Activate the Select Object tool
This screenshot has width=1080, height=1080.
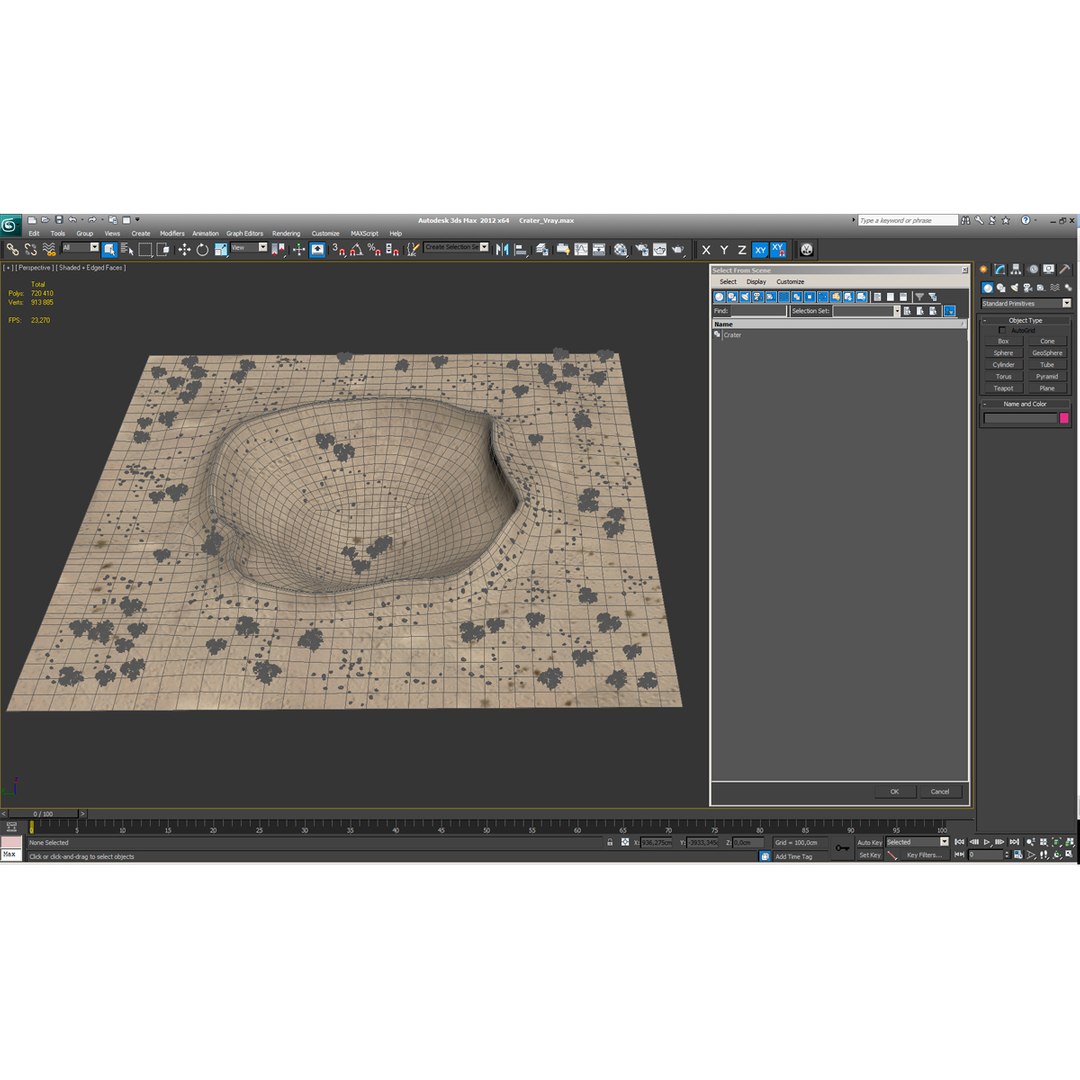pyautogui.click(x=110, y=249)
